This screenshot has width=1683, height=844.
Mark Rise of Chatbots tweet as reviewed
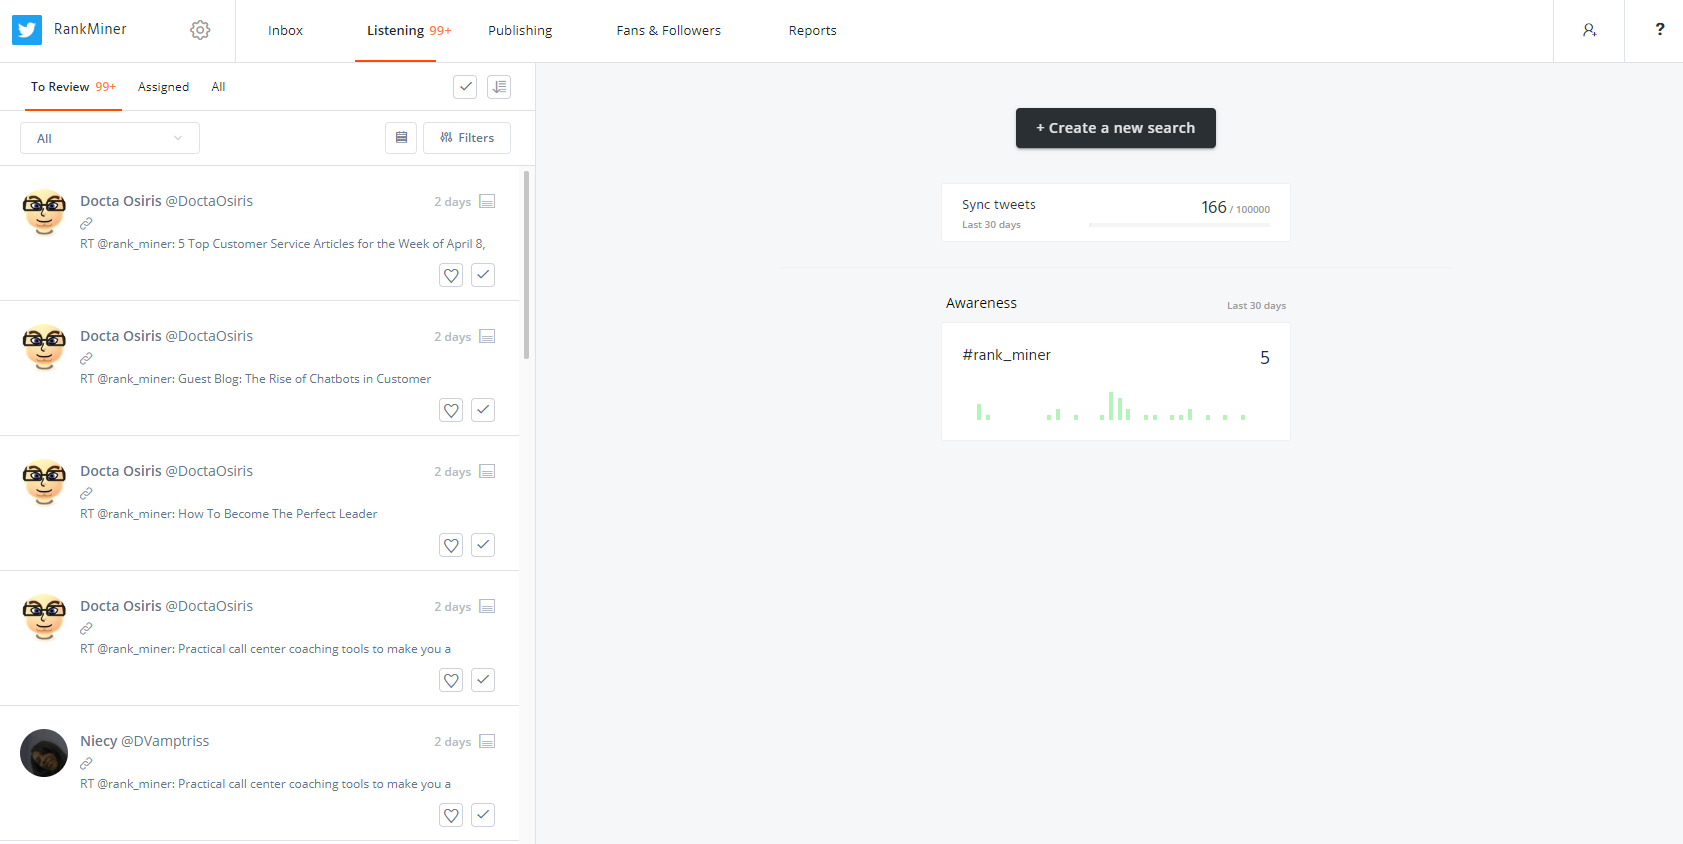click(x=483, y=410)
